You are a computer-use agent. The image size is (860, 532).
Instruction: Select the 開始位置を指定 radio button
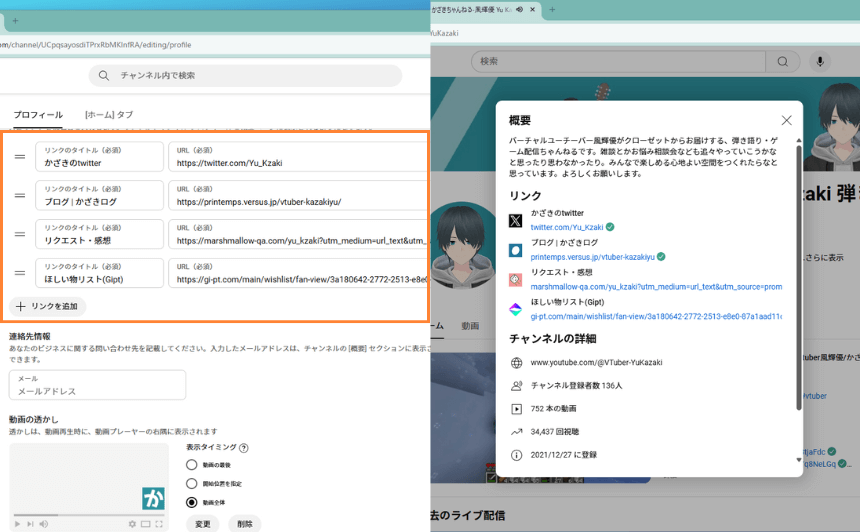pos(191,483)
